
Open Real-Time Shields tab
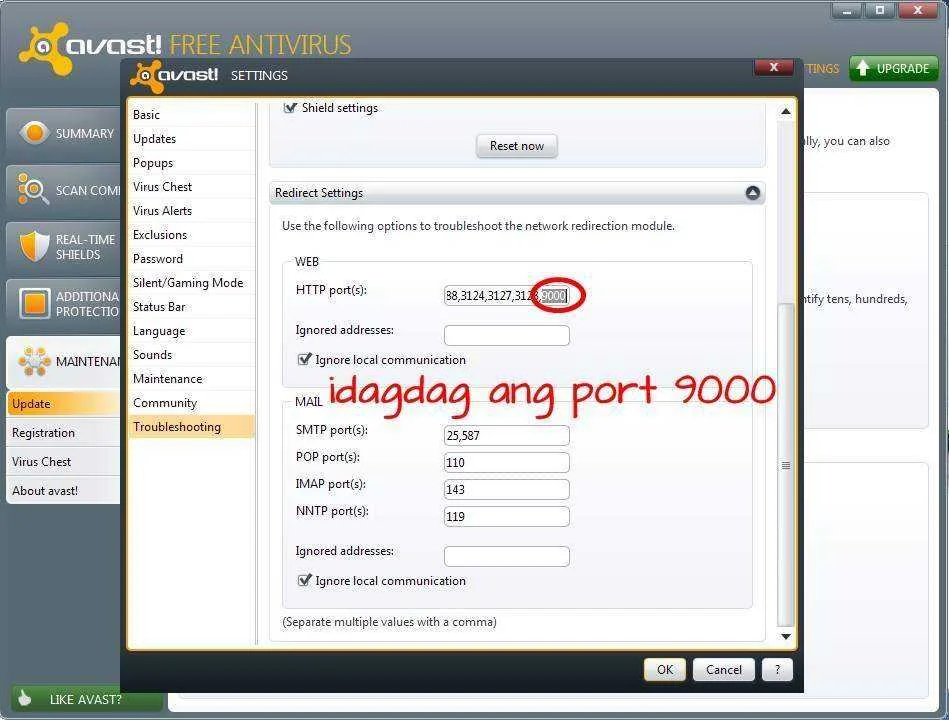click(x=64, y=247)
